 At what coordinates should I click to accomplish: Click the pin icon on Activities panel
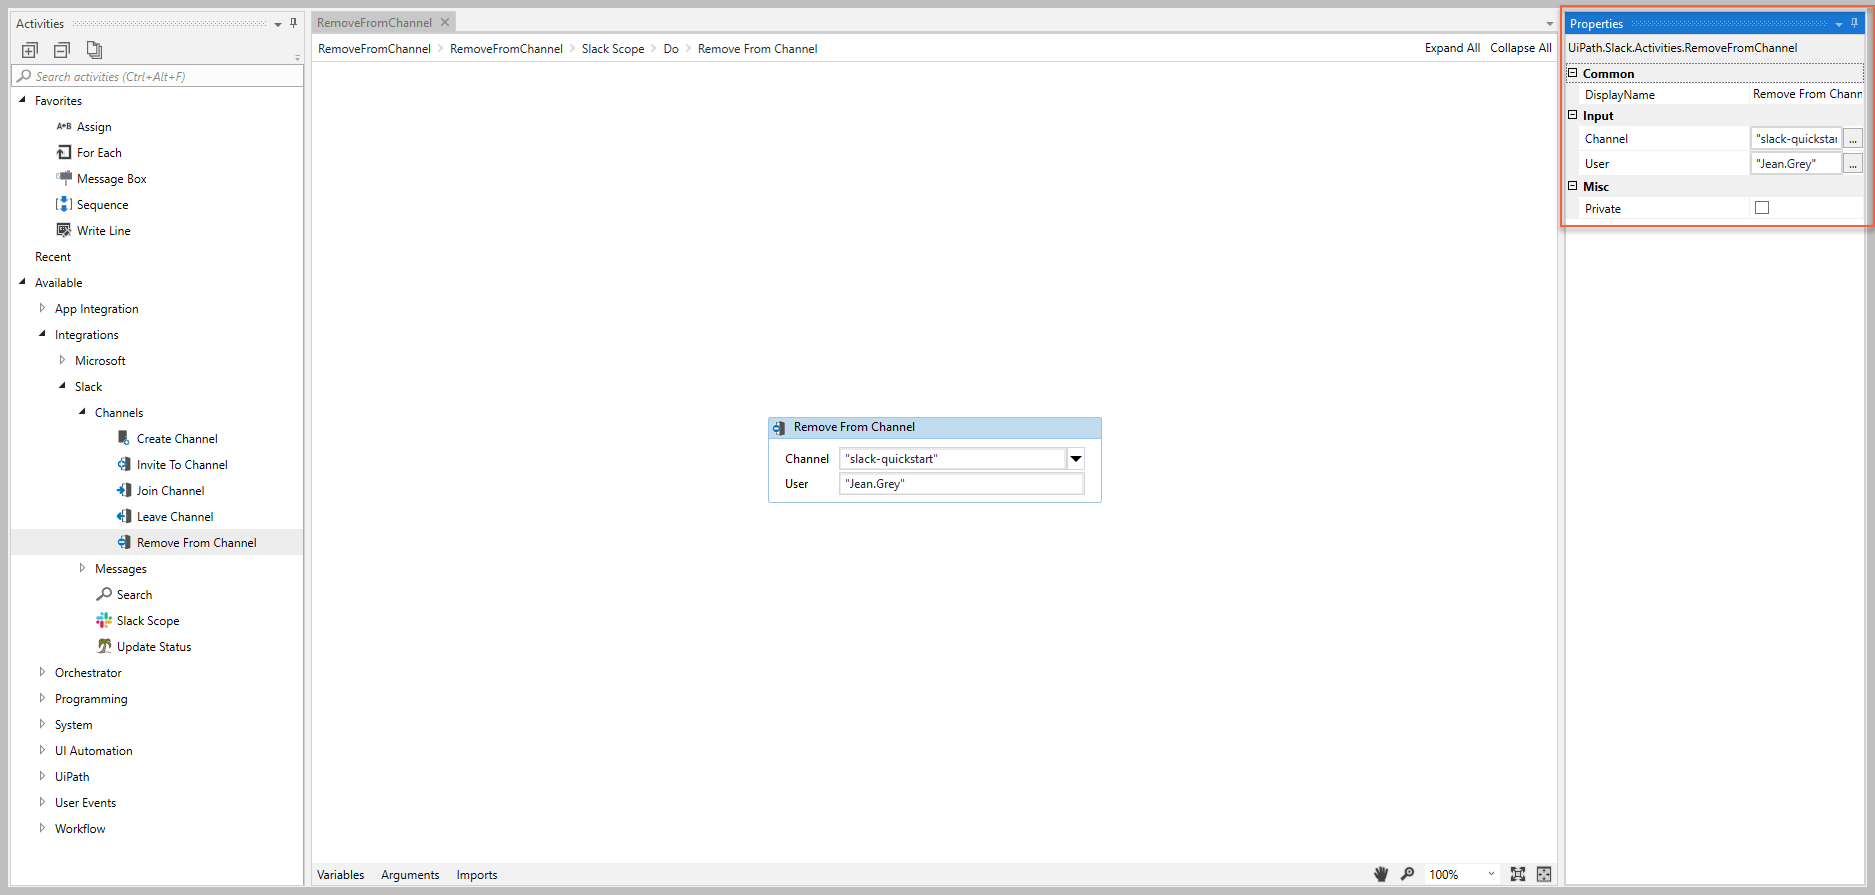point(293,23)
